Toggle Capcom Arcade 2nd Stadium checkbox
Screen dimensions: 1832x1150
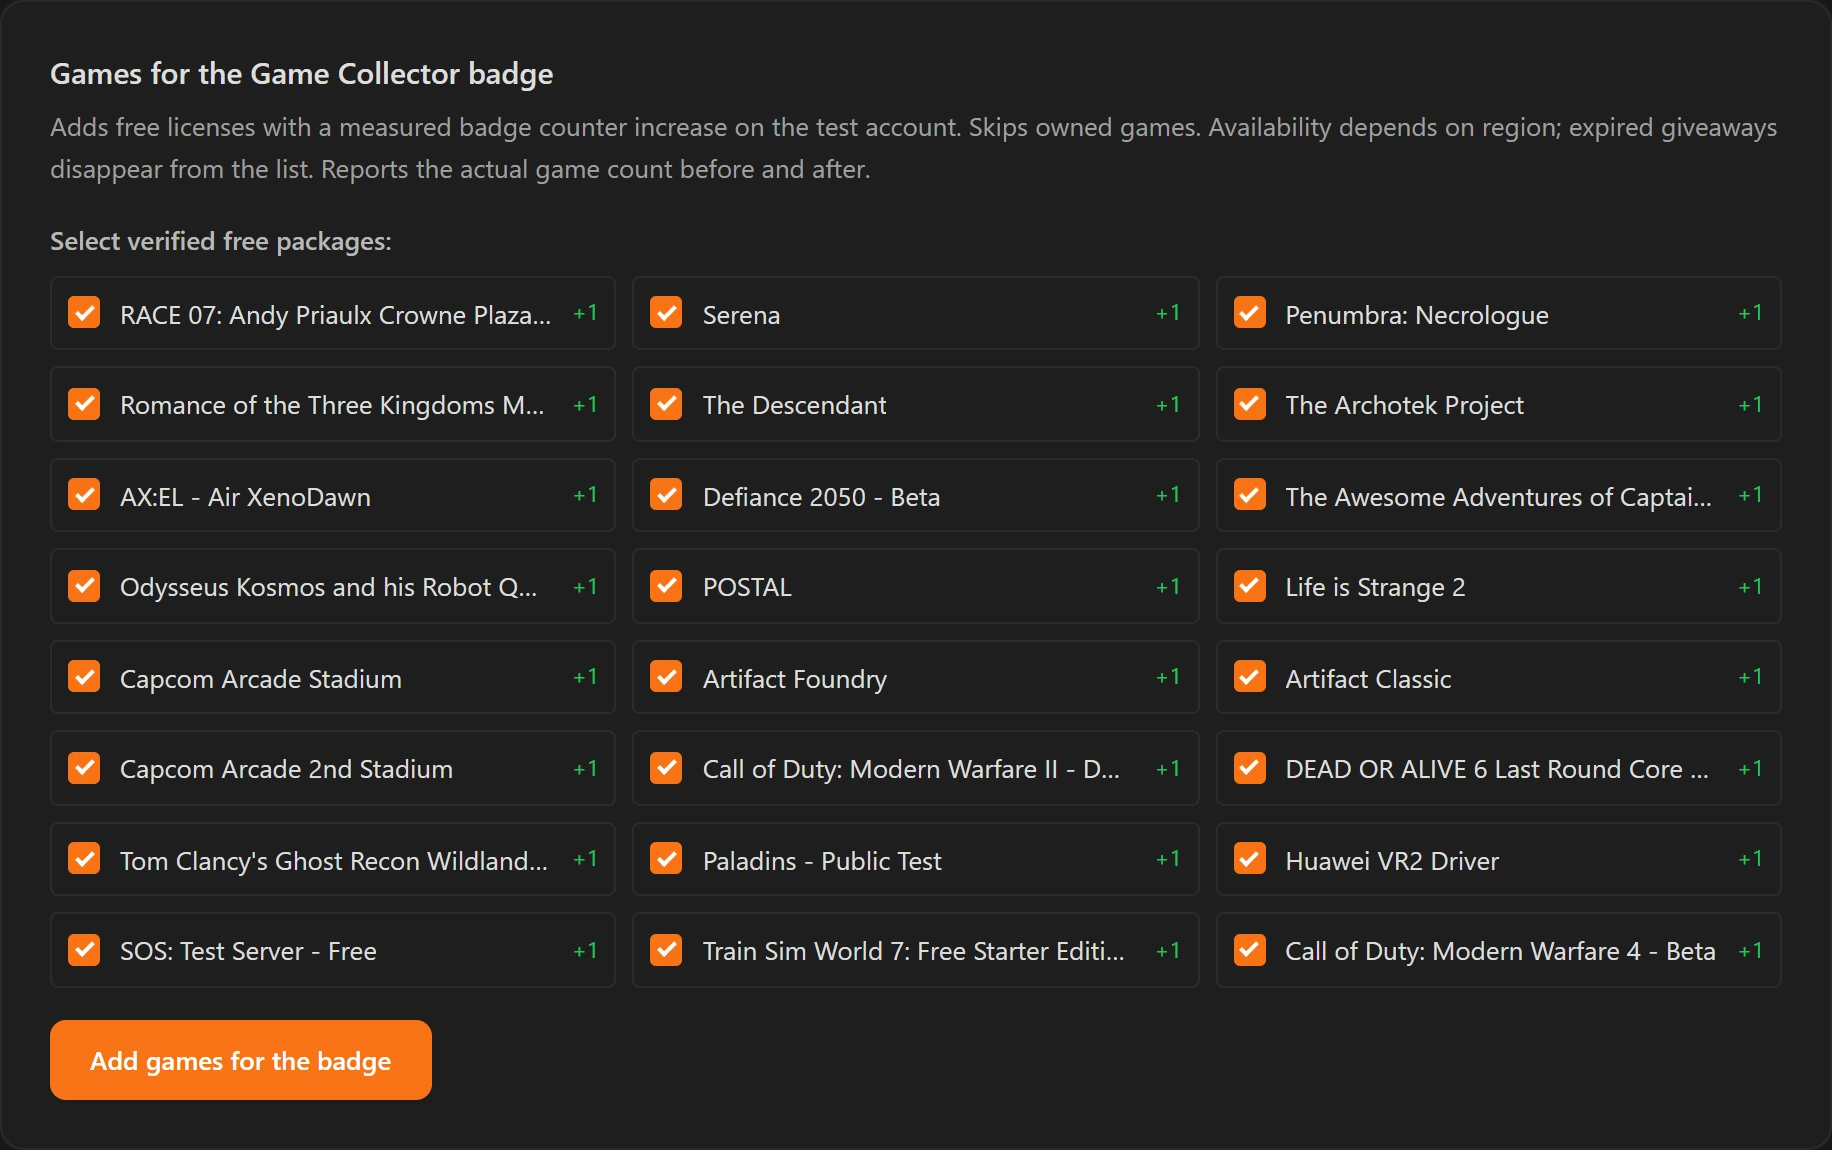click(84, 768)
